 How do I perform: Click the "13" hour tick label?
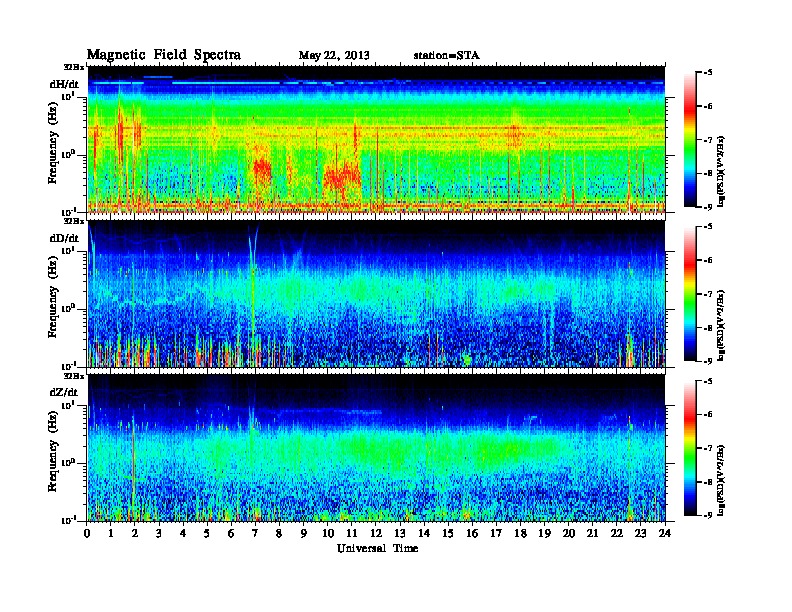coord(400,533)
